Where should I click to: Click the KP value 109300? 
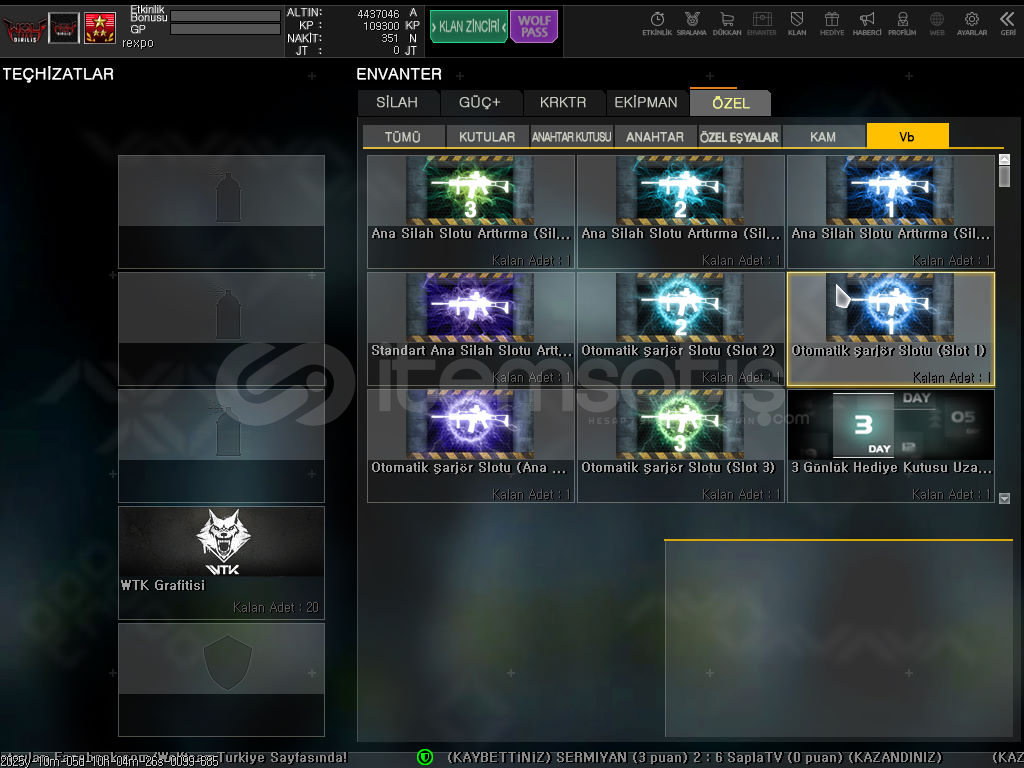tap(381, 26)
